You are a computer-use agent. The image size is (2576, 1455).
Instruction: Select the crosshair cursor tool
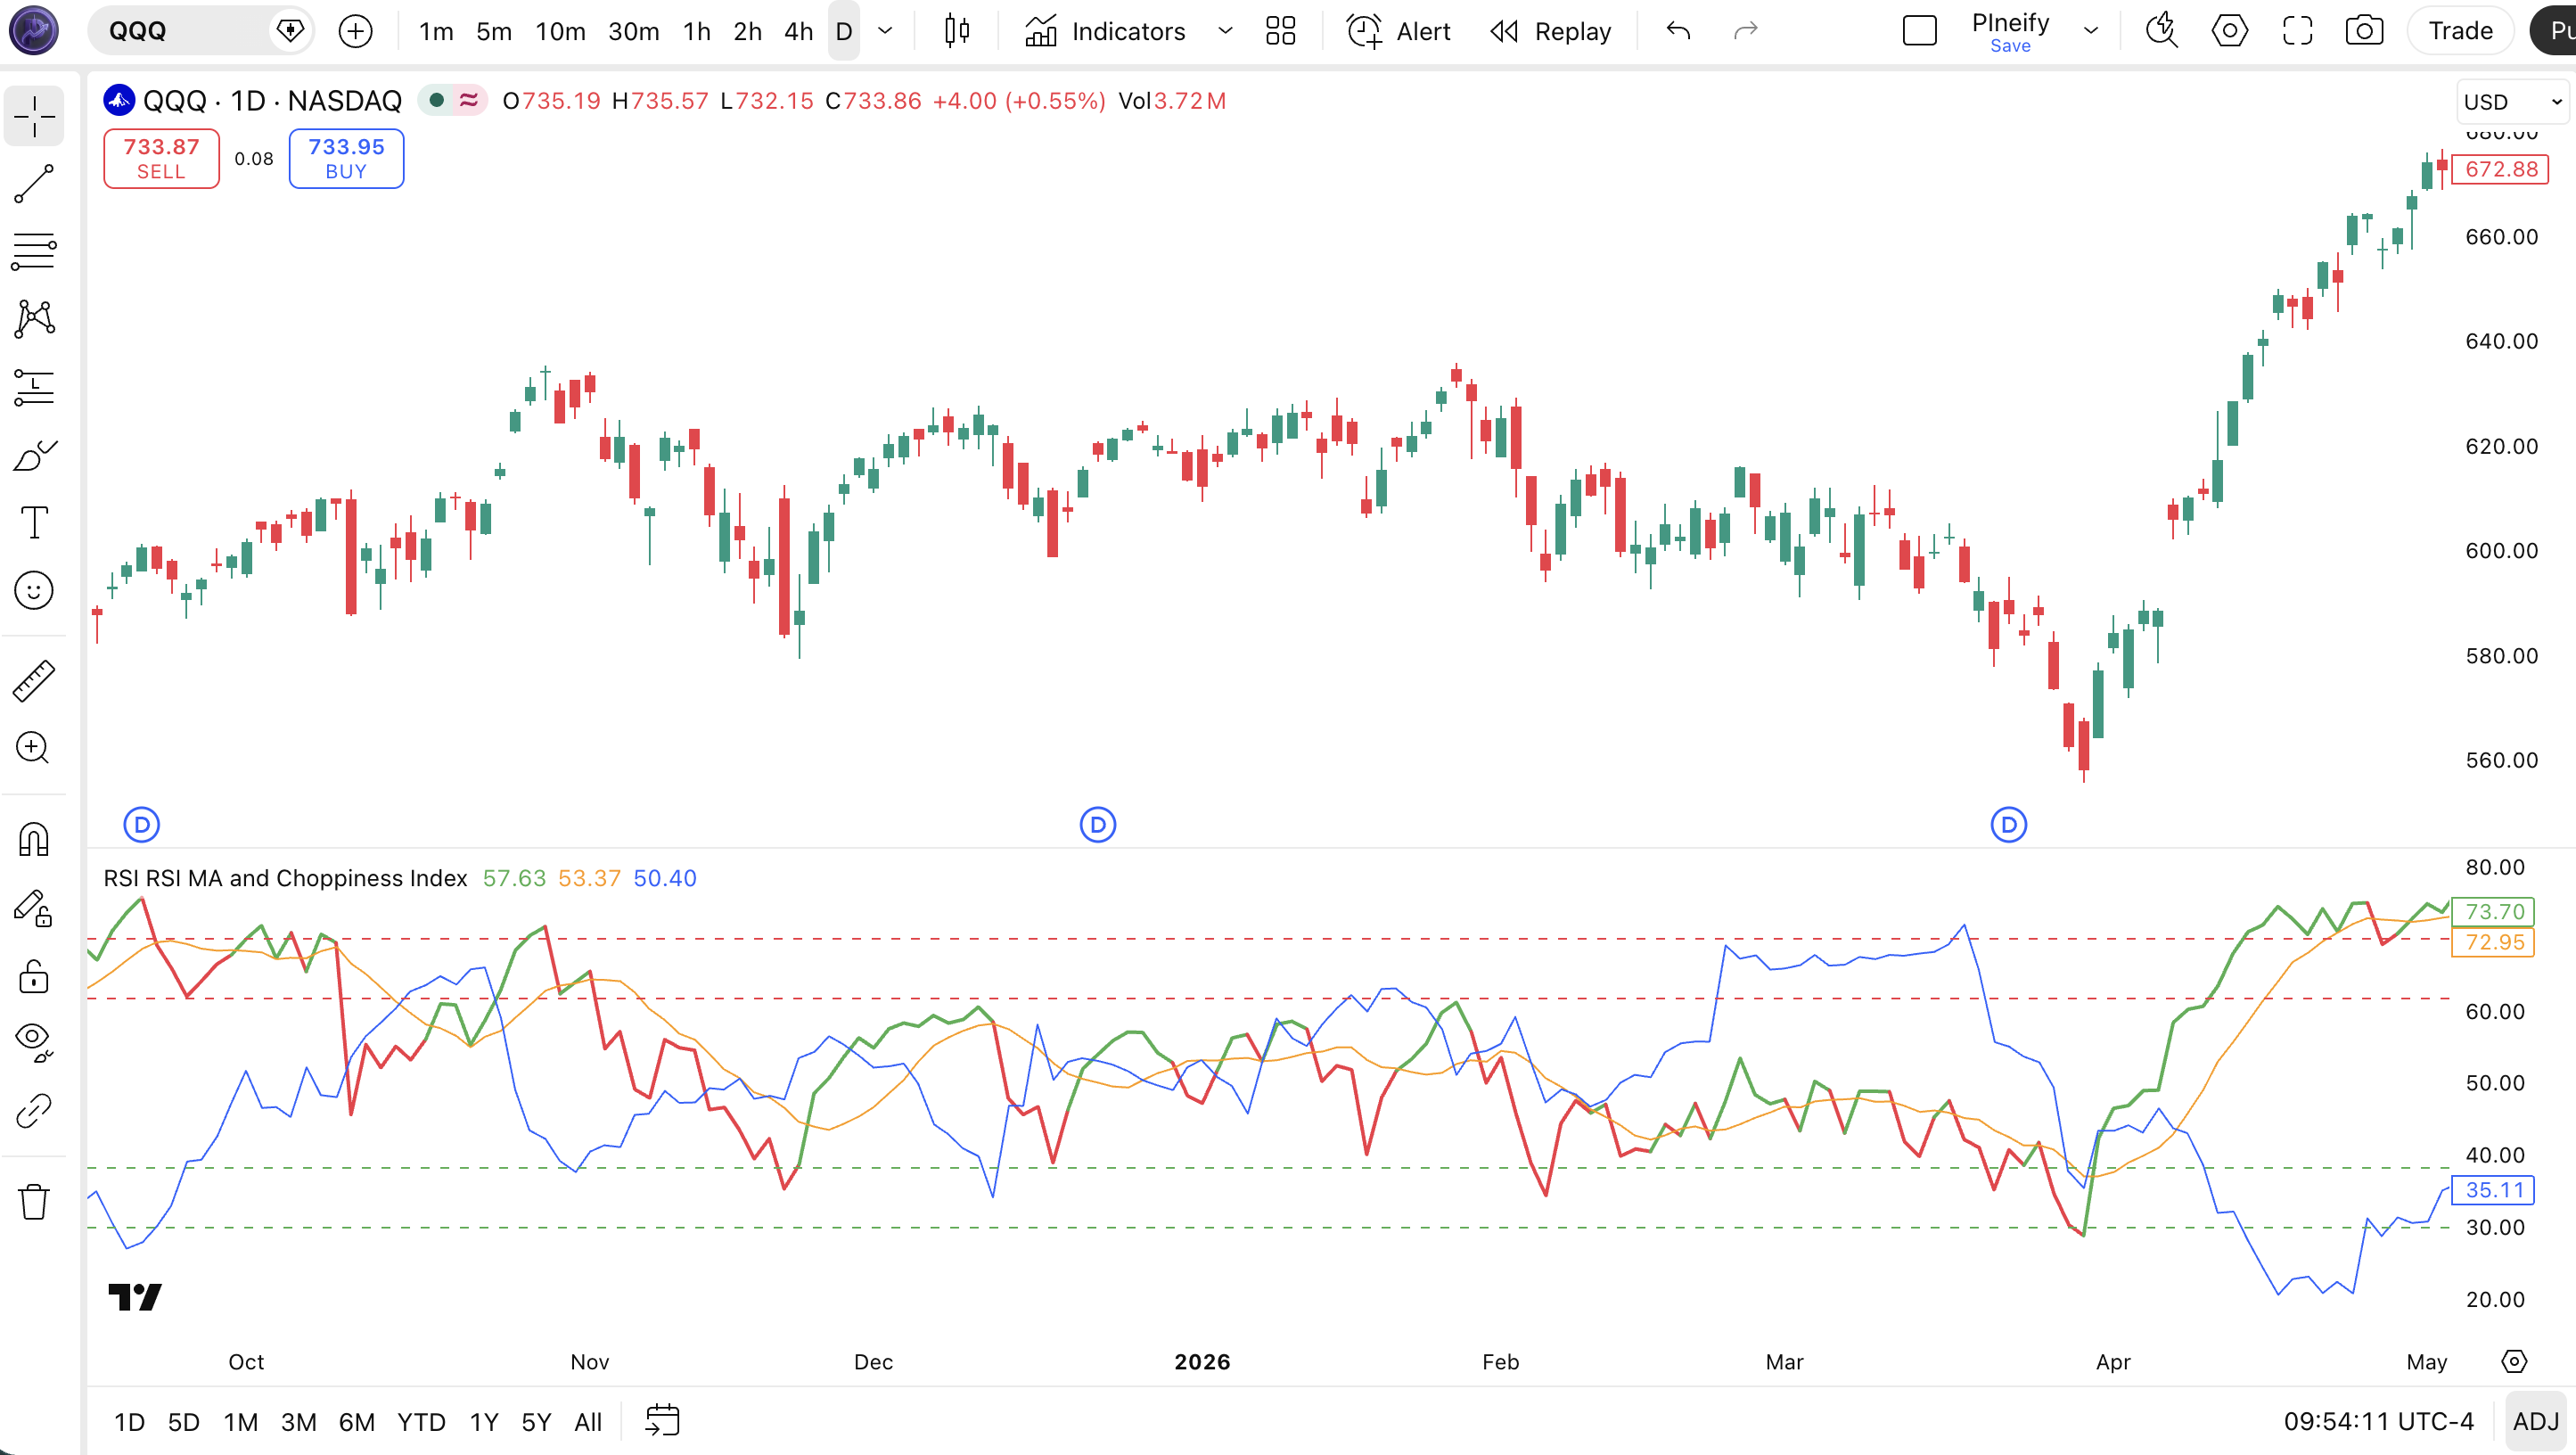34,116
